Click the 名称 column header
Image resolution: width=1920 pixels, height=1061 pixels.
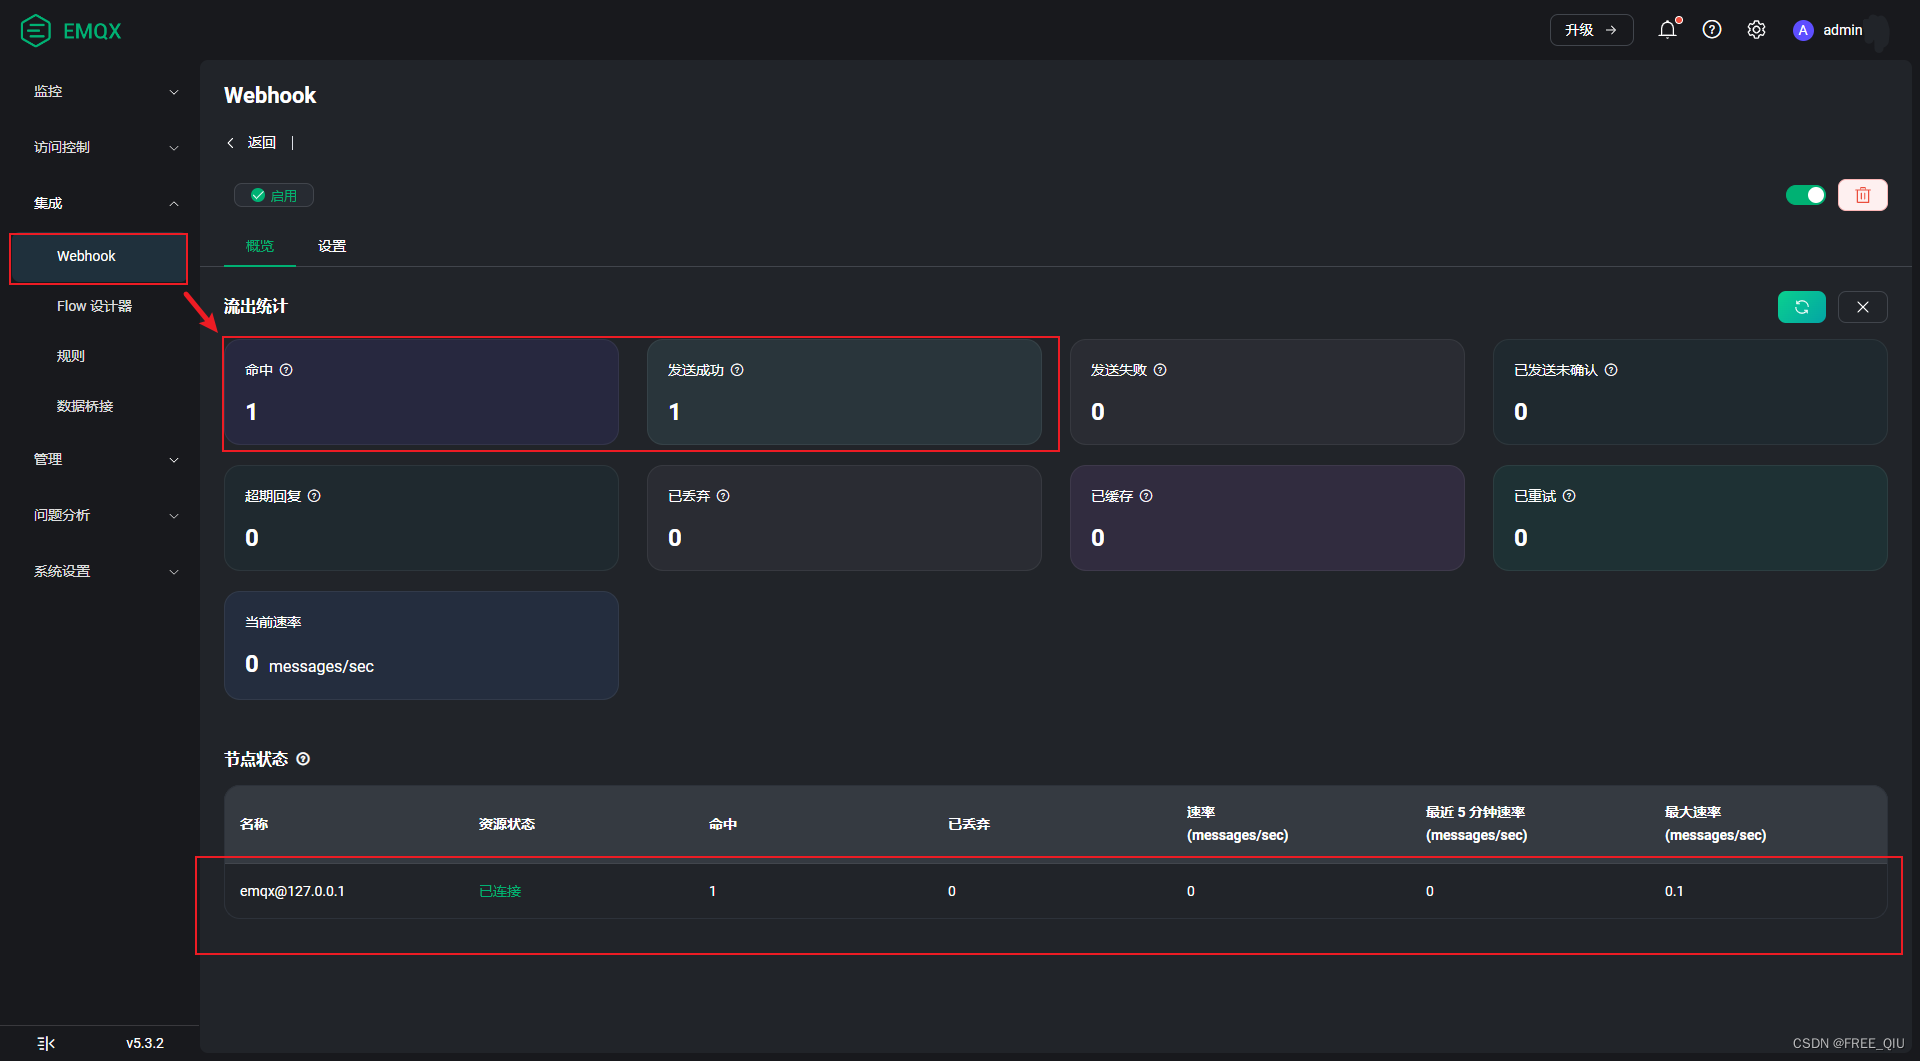254,824
